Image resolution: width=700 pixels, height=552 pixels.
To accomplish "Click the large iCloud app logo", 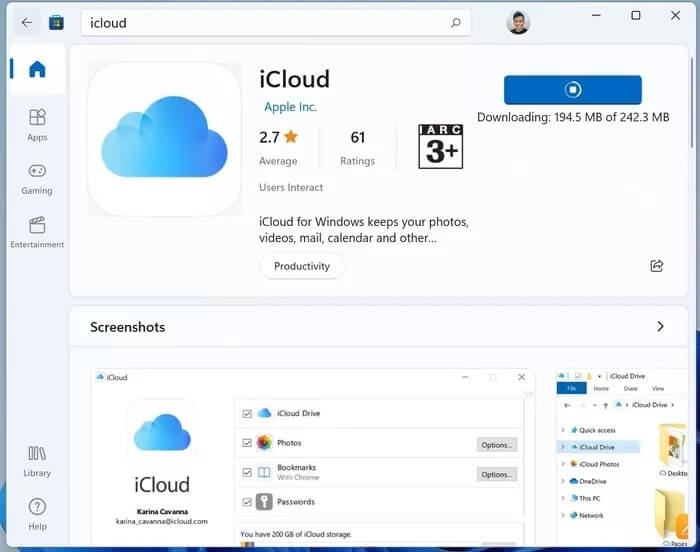I will click(165, 139).
